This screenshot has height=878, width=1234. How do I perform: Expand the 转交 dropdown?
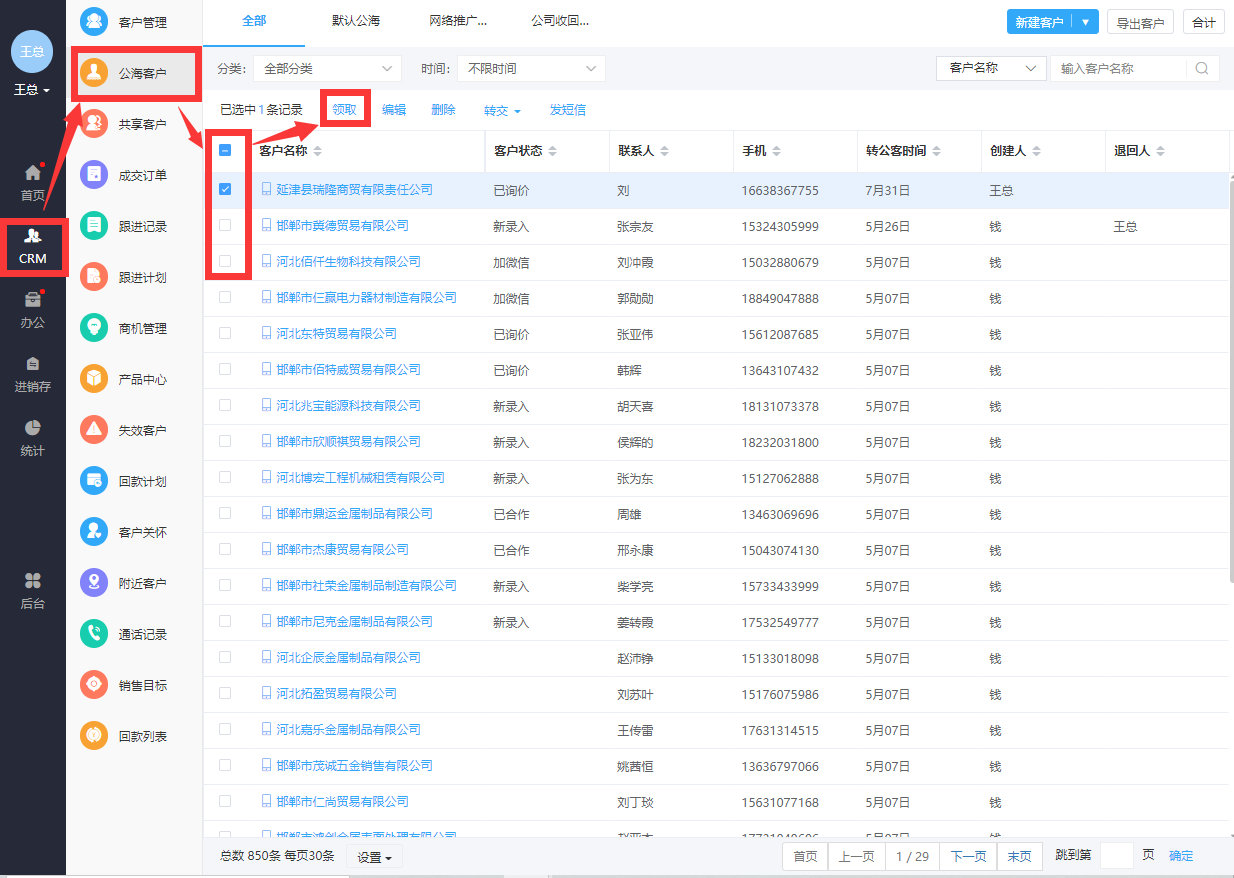point(502,111)
